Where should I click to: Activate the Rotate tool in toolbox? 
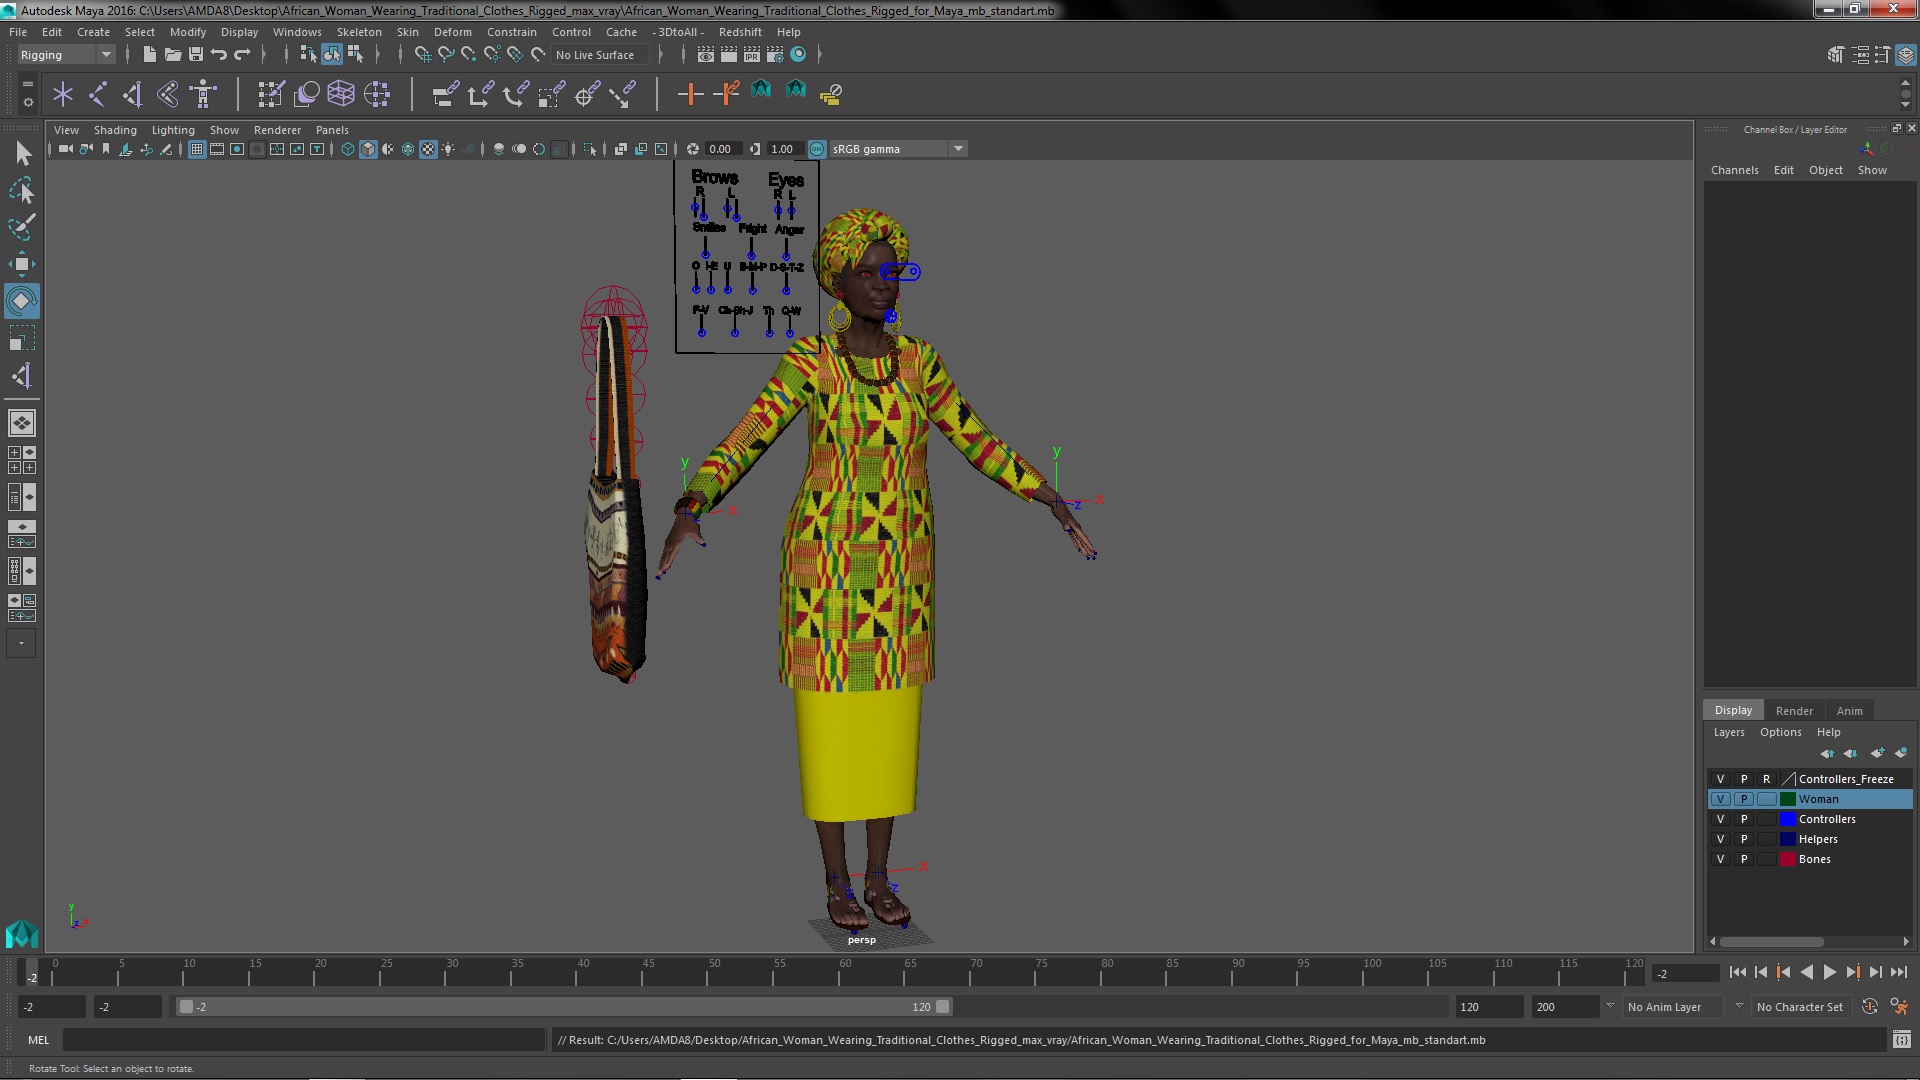(22, 301)
